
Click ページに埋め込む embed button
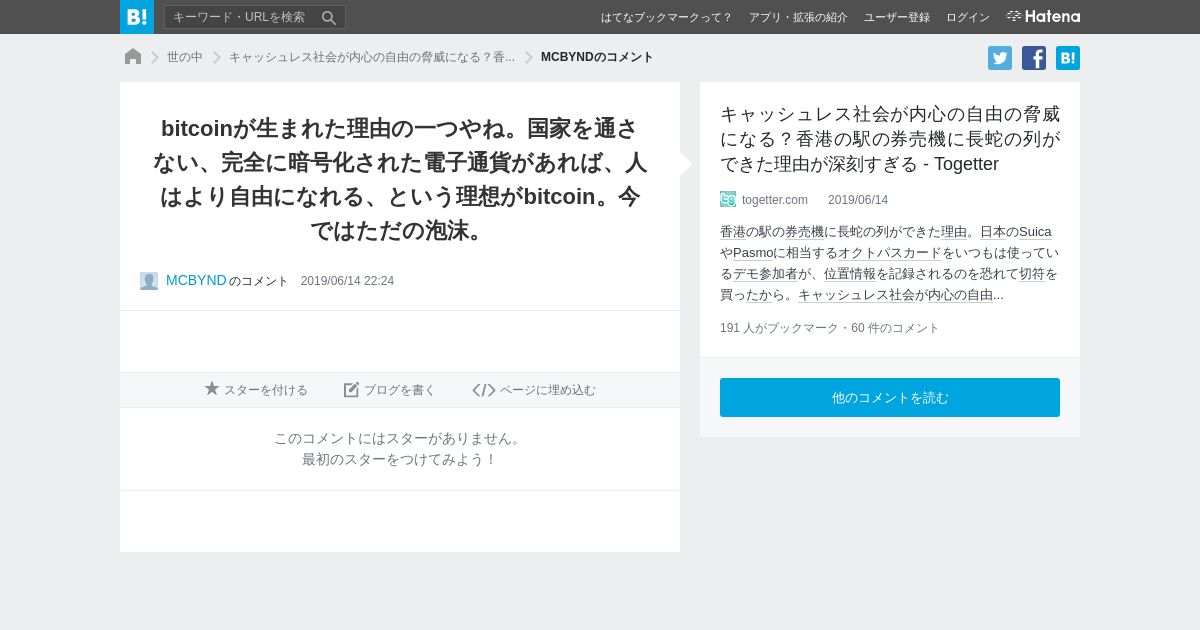534,390
